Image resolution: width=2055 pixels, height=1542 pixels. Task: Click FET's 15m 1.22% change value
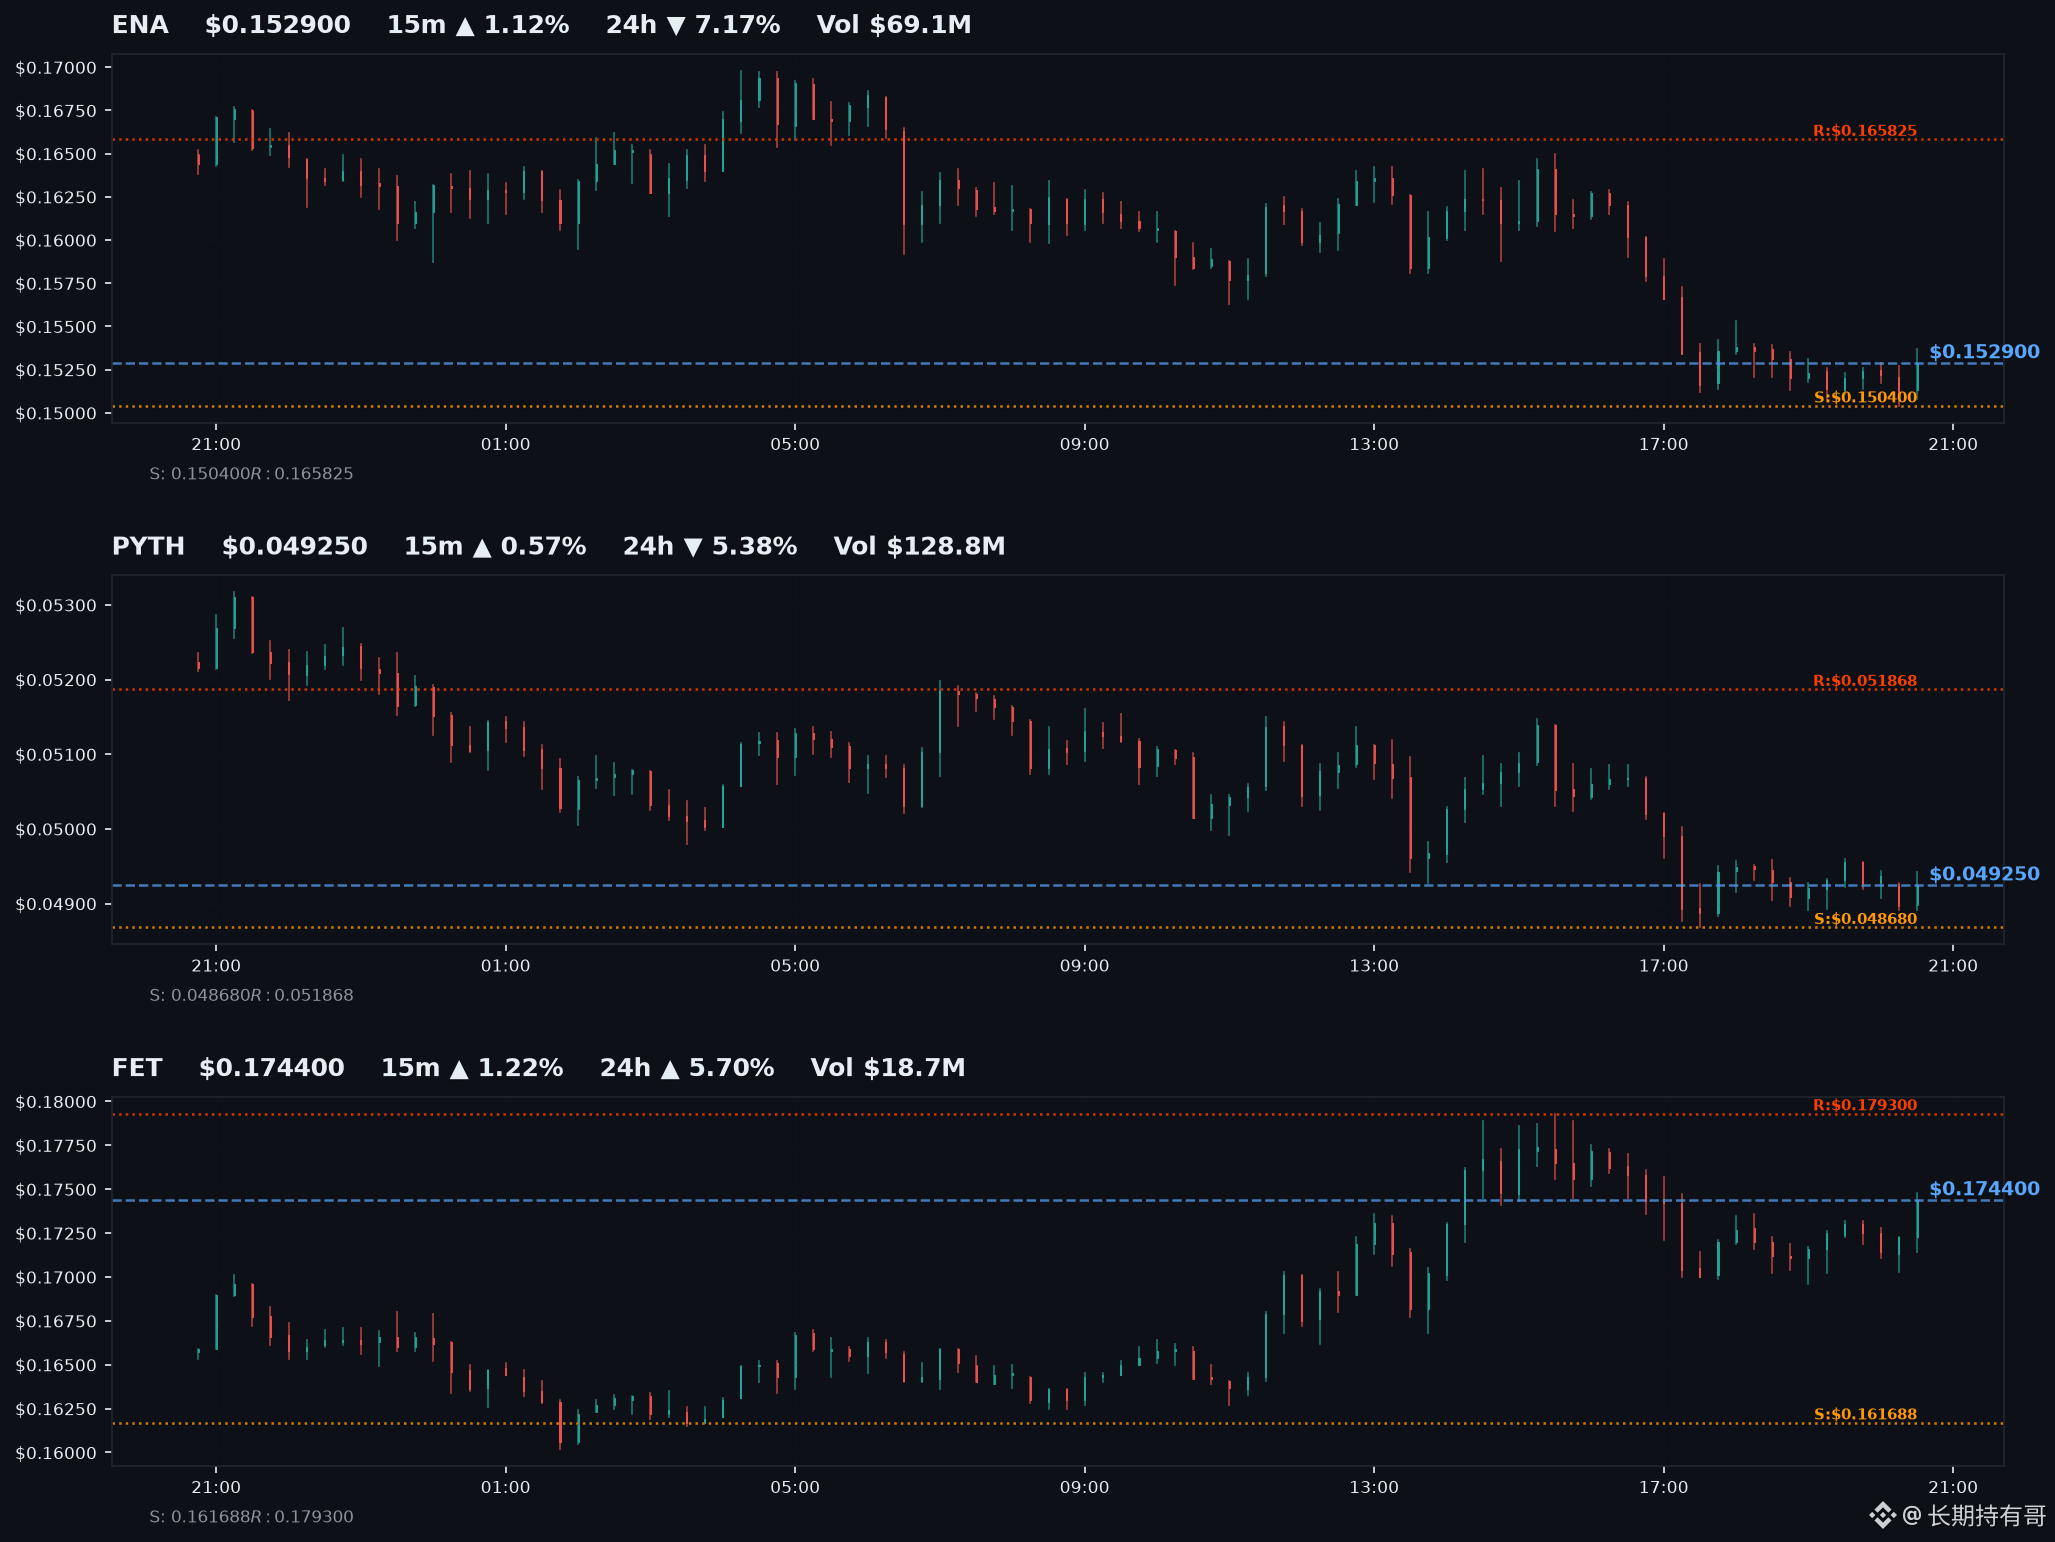point(472,1068)
